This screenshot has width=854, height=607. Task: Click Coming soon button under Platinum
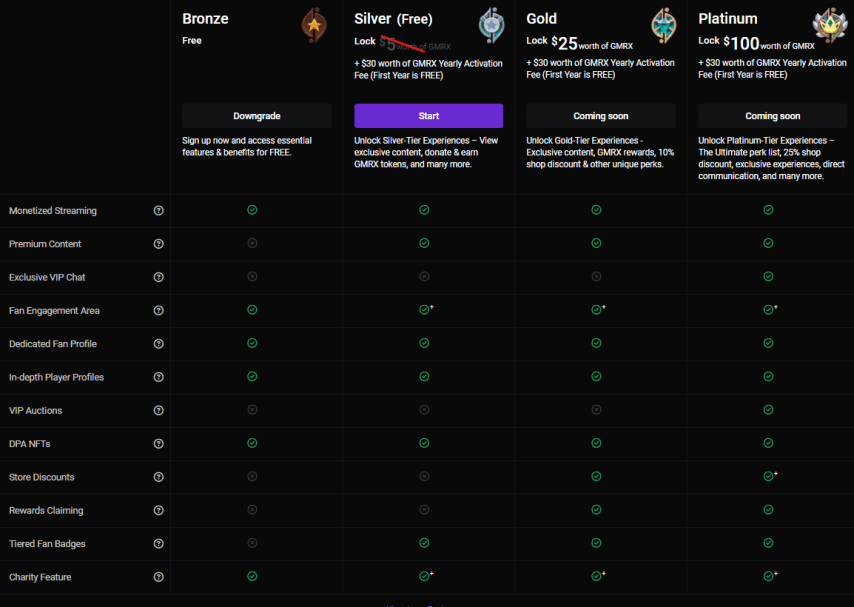772,116
